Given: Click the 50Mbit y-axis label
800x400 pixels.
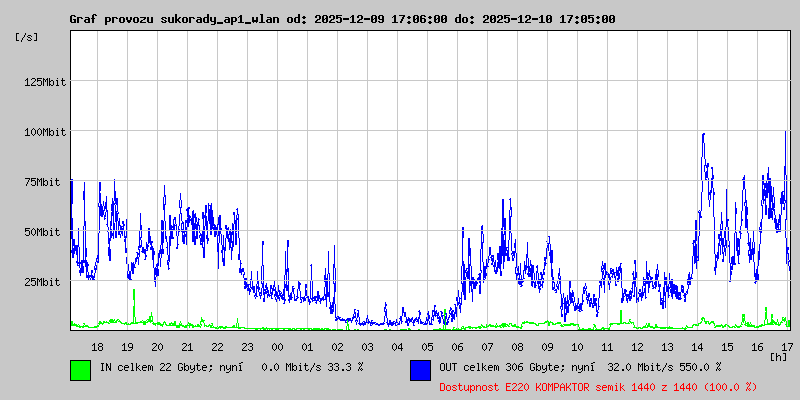Looking at the screenshot, I should (42, 232).
